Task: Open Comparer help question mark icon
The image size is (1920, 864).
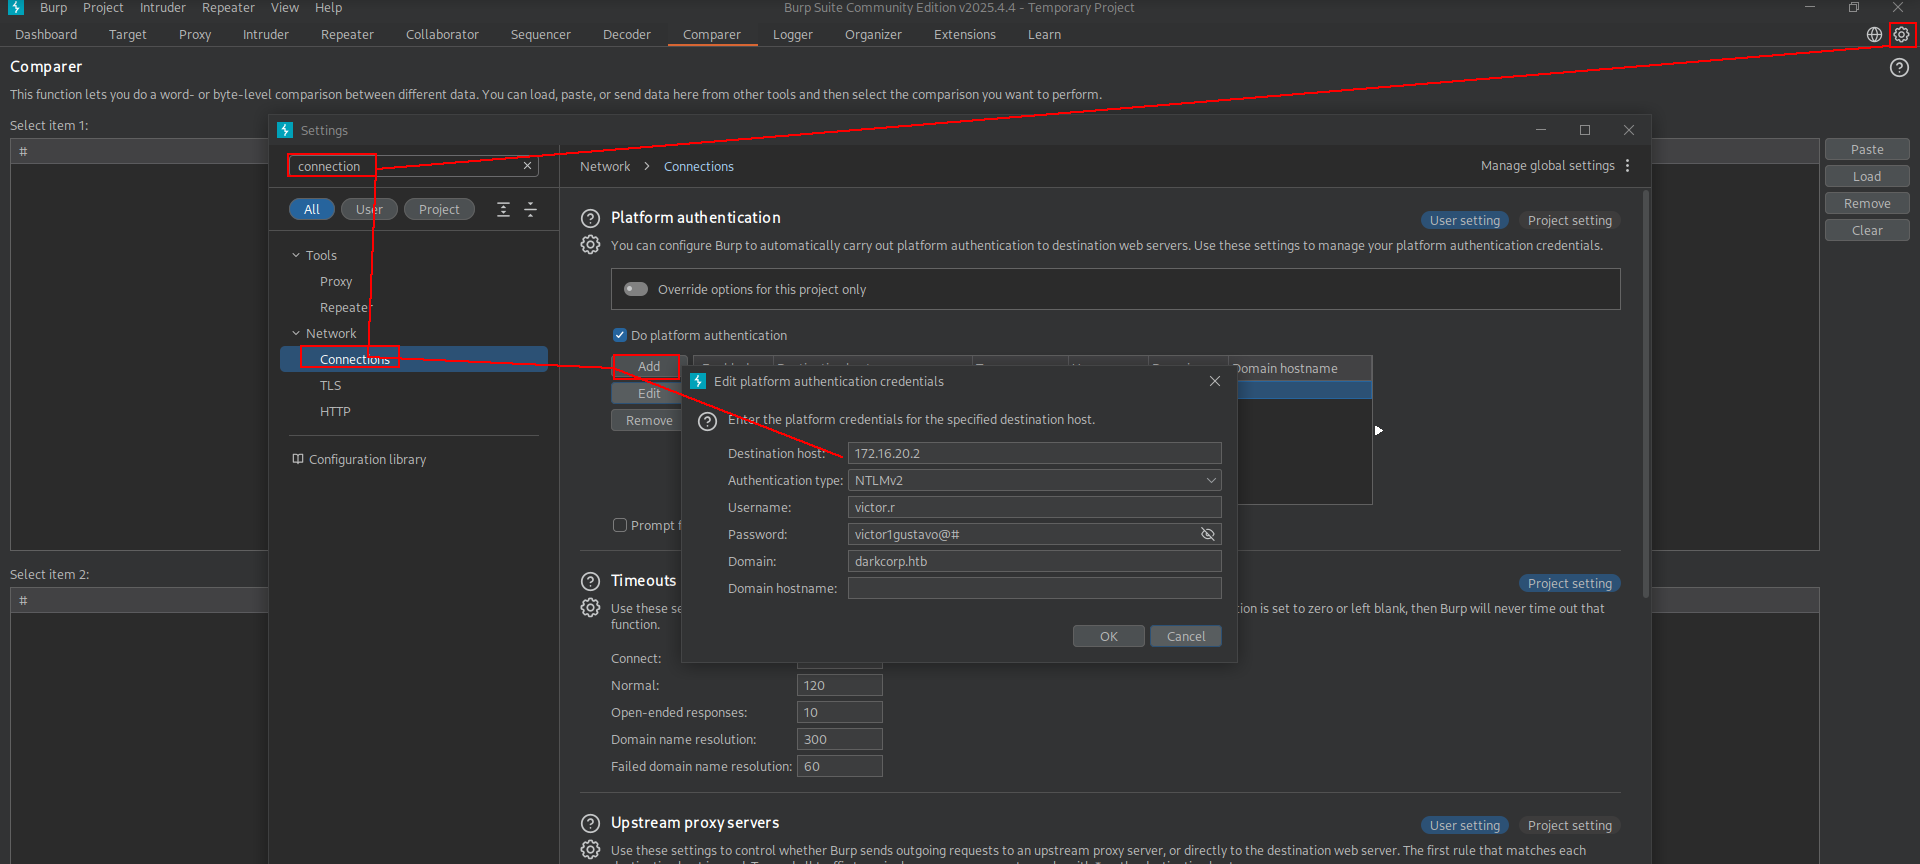Action: (1899, 68)
